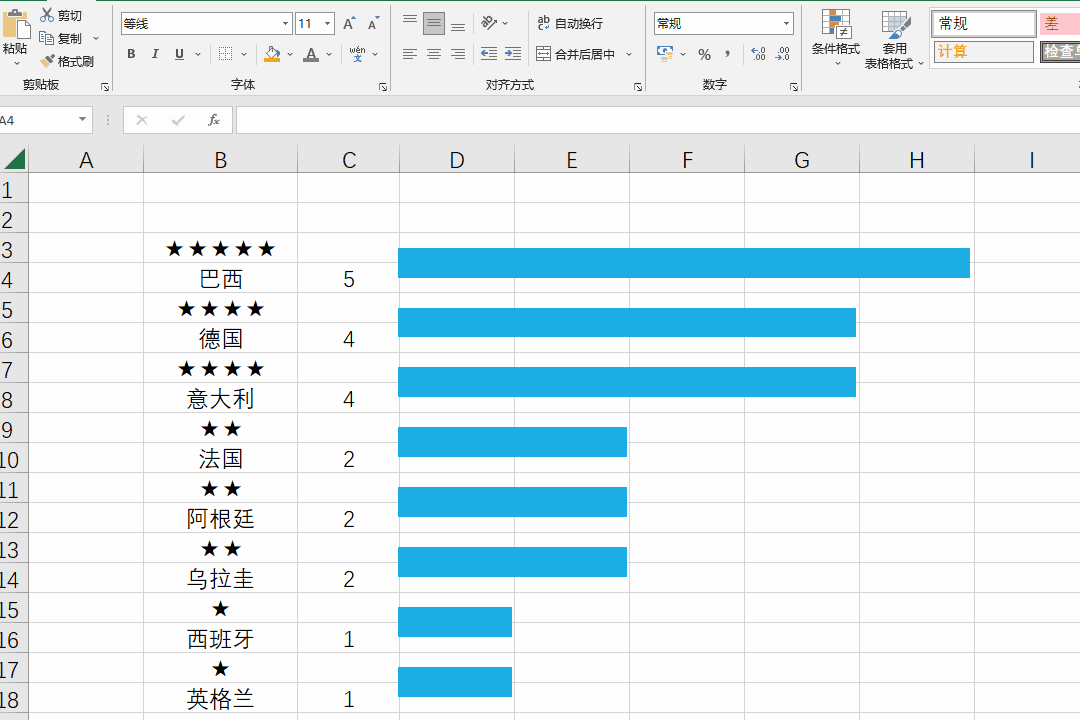Select column B header
The width and height of the screenshot is (1080, 720).
pos(220,160)
